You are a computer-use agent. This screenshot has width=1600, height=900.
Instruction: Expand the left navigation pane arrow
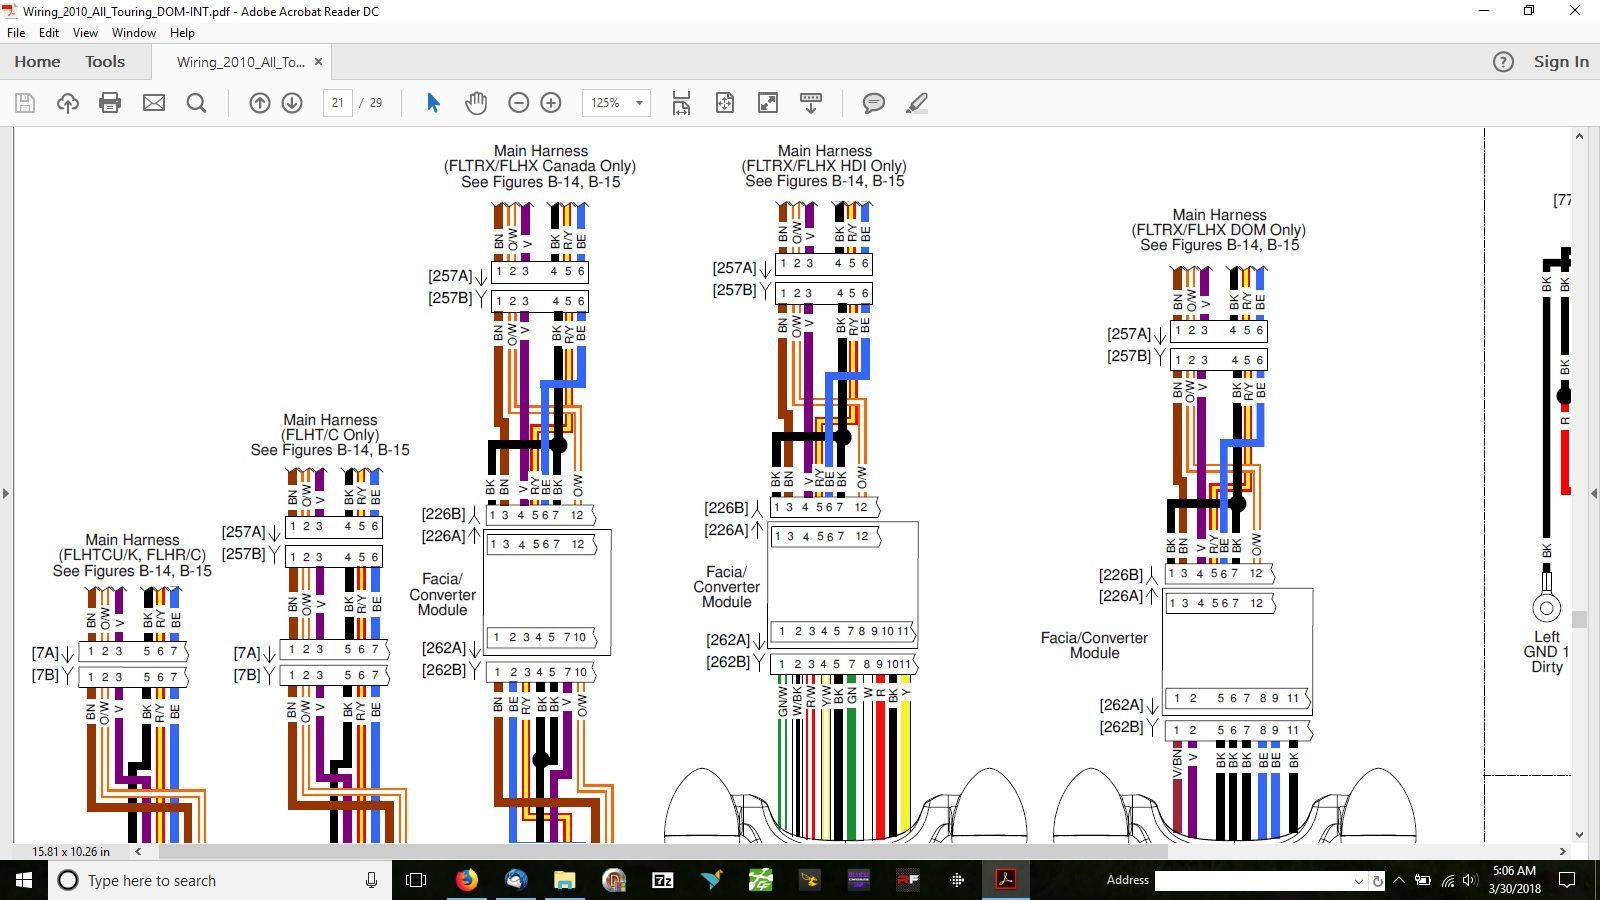click(x=6, y=493)
